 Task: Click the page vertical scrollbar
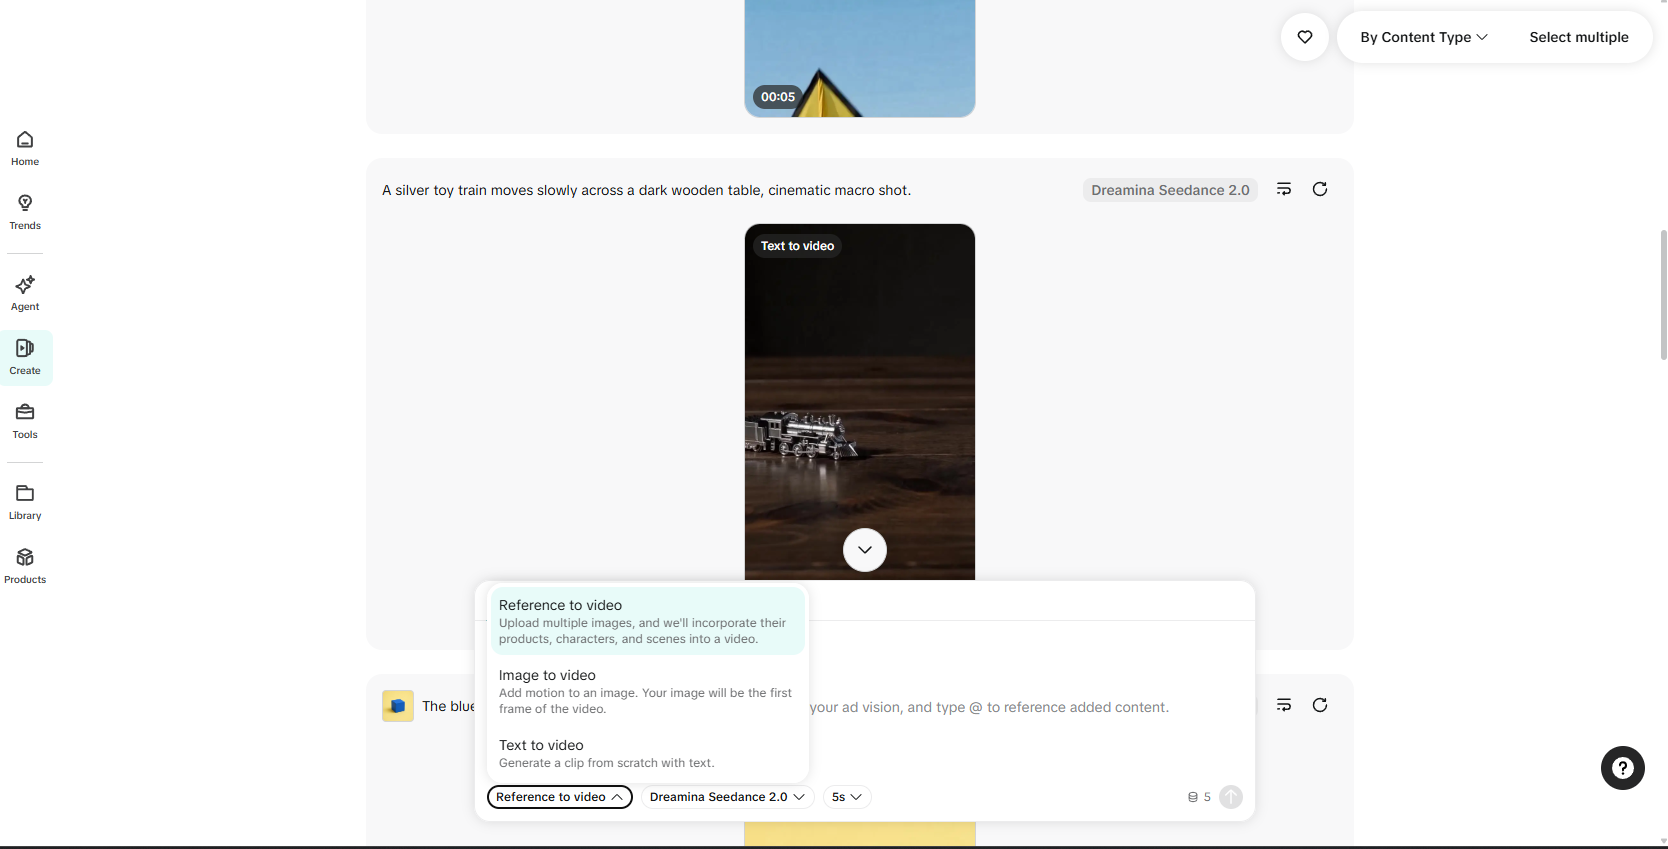pos(1663,295)
